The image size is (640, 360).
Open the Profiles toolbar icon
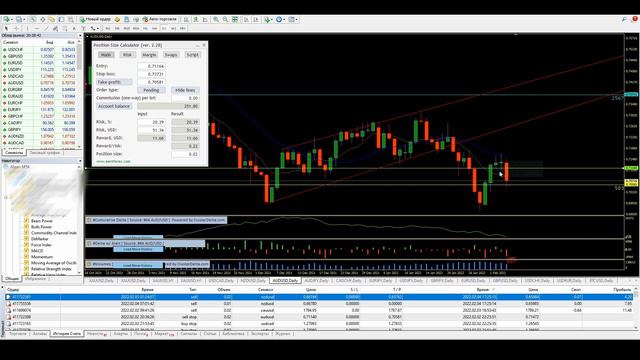tap(19, 19)
